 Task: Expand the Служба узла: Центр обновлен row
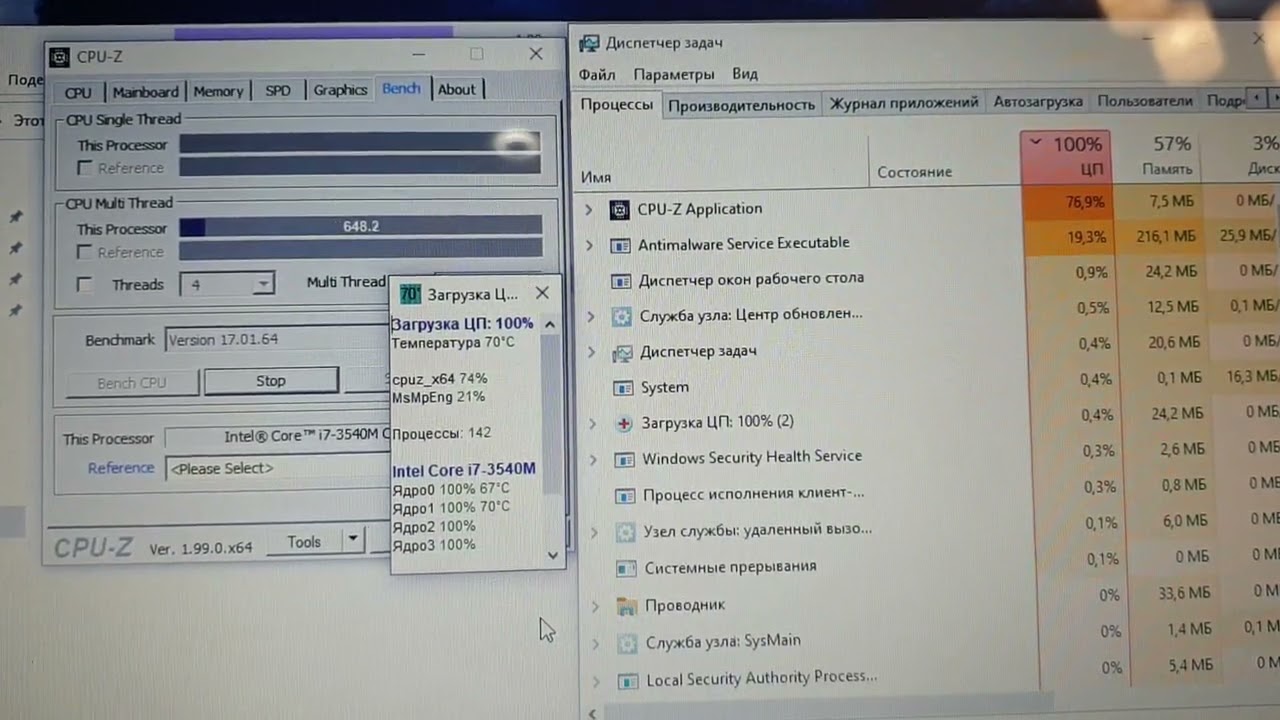pyautogui.click(x=590, y=317)
